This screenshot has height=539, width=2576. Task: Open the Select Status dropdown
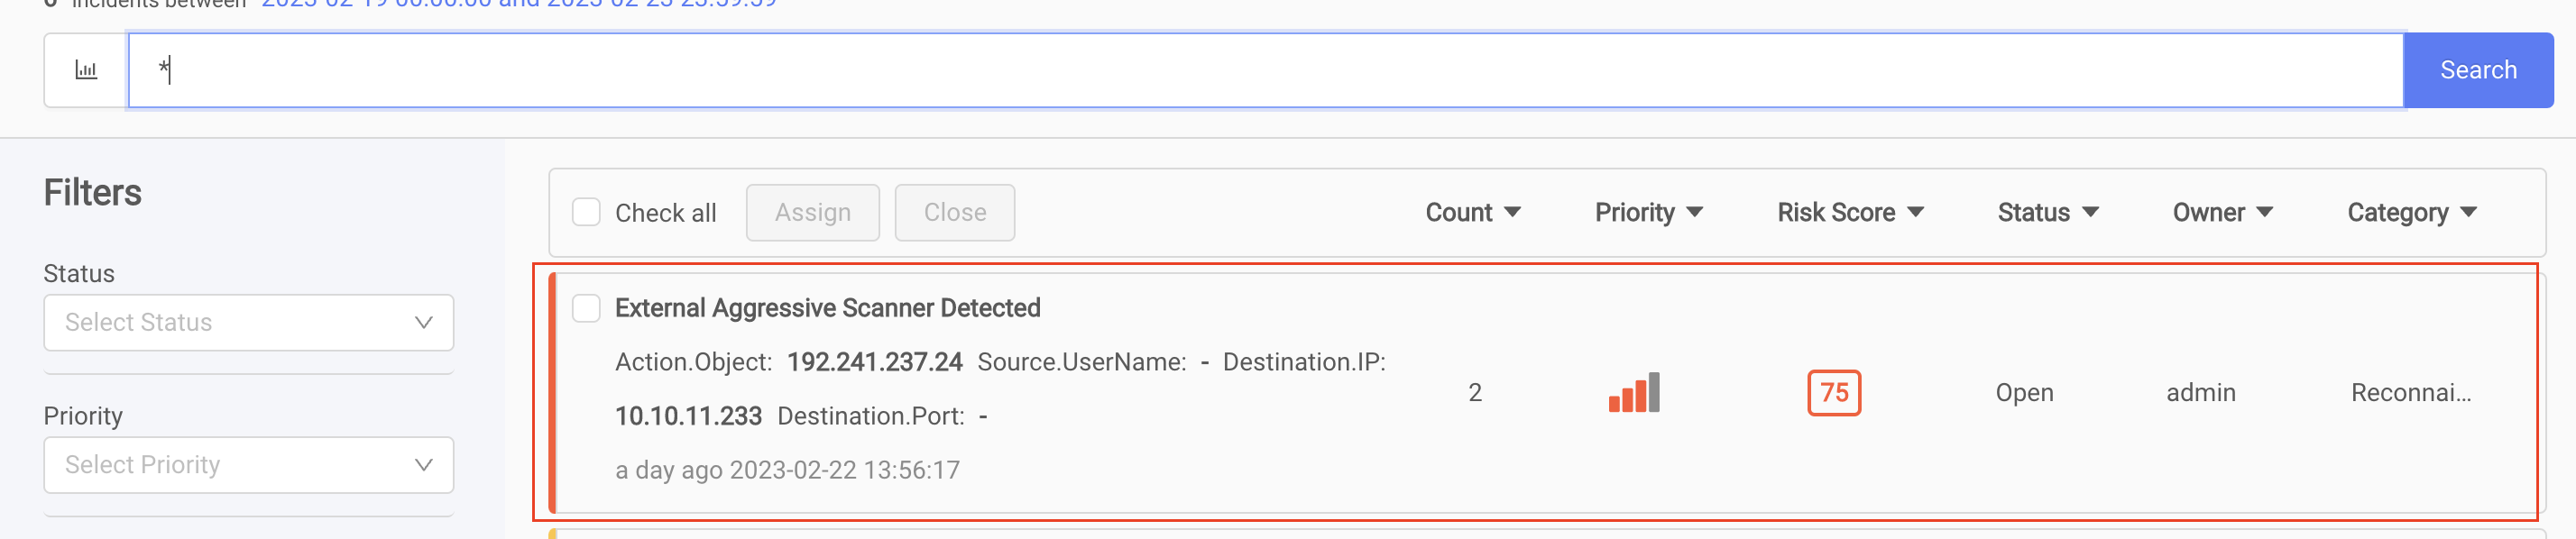[249, 322]
